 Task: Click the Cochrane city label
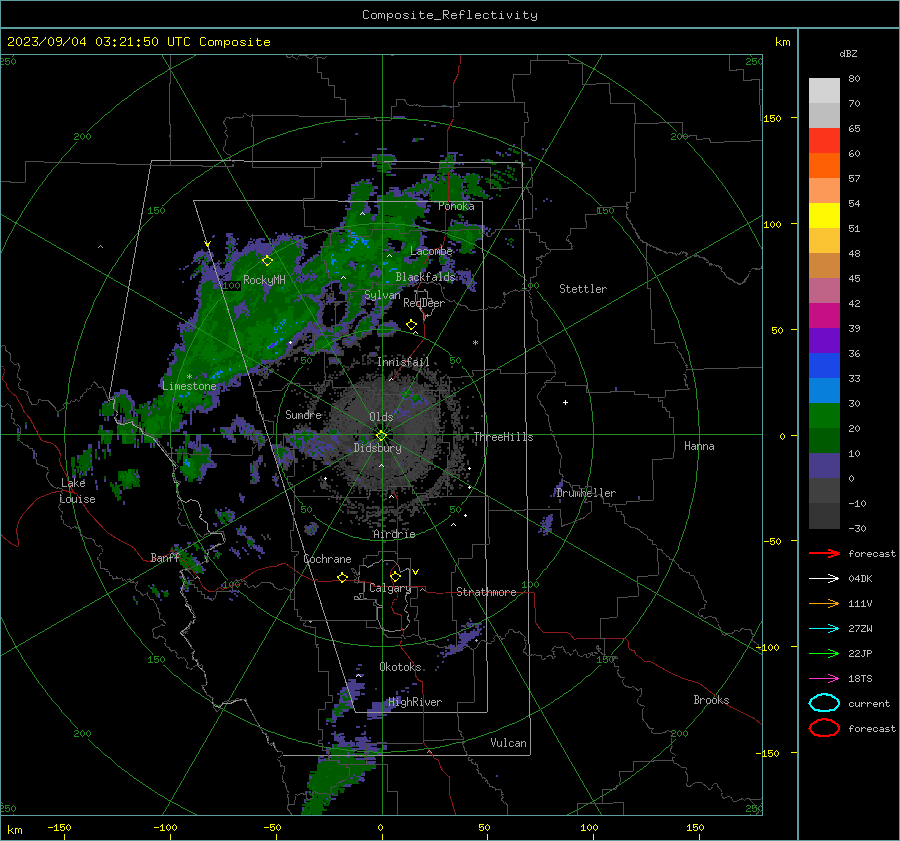[x=327, y=559]
